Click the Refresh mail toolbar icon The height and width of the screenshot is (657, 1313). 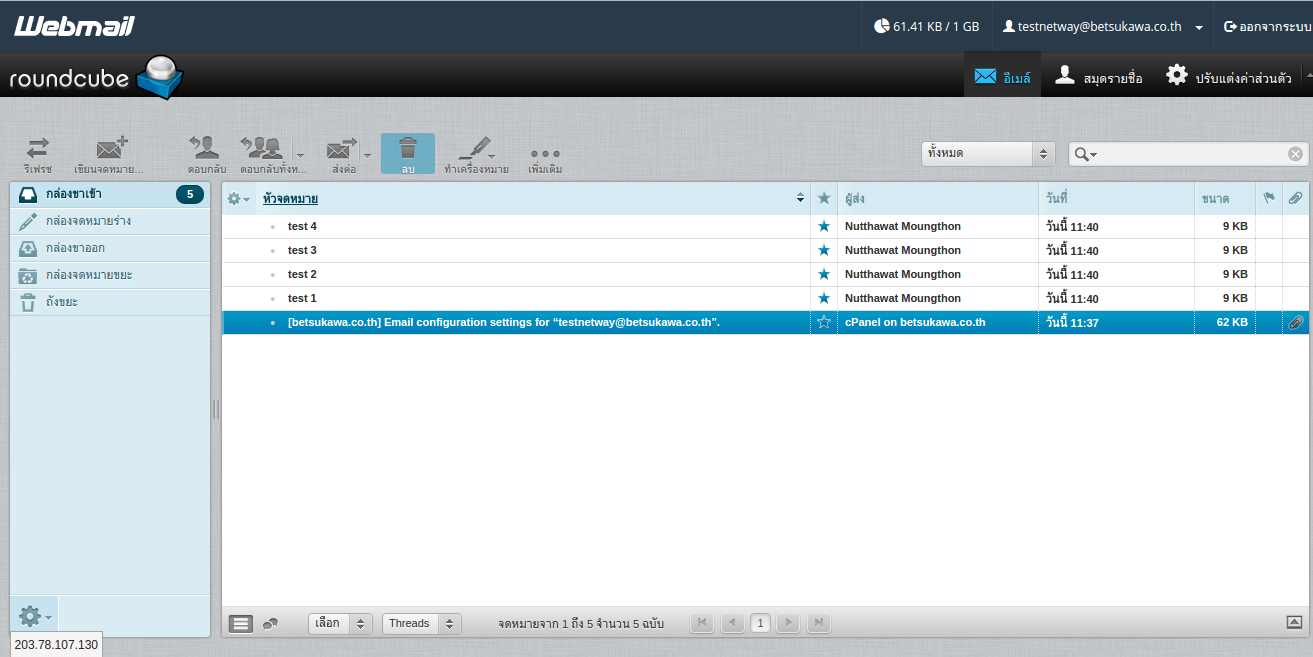pos(37,152)
